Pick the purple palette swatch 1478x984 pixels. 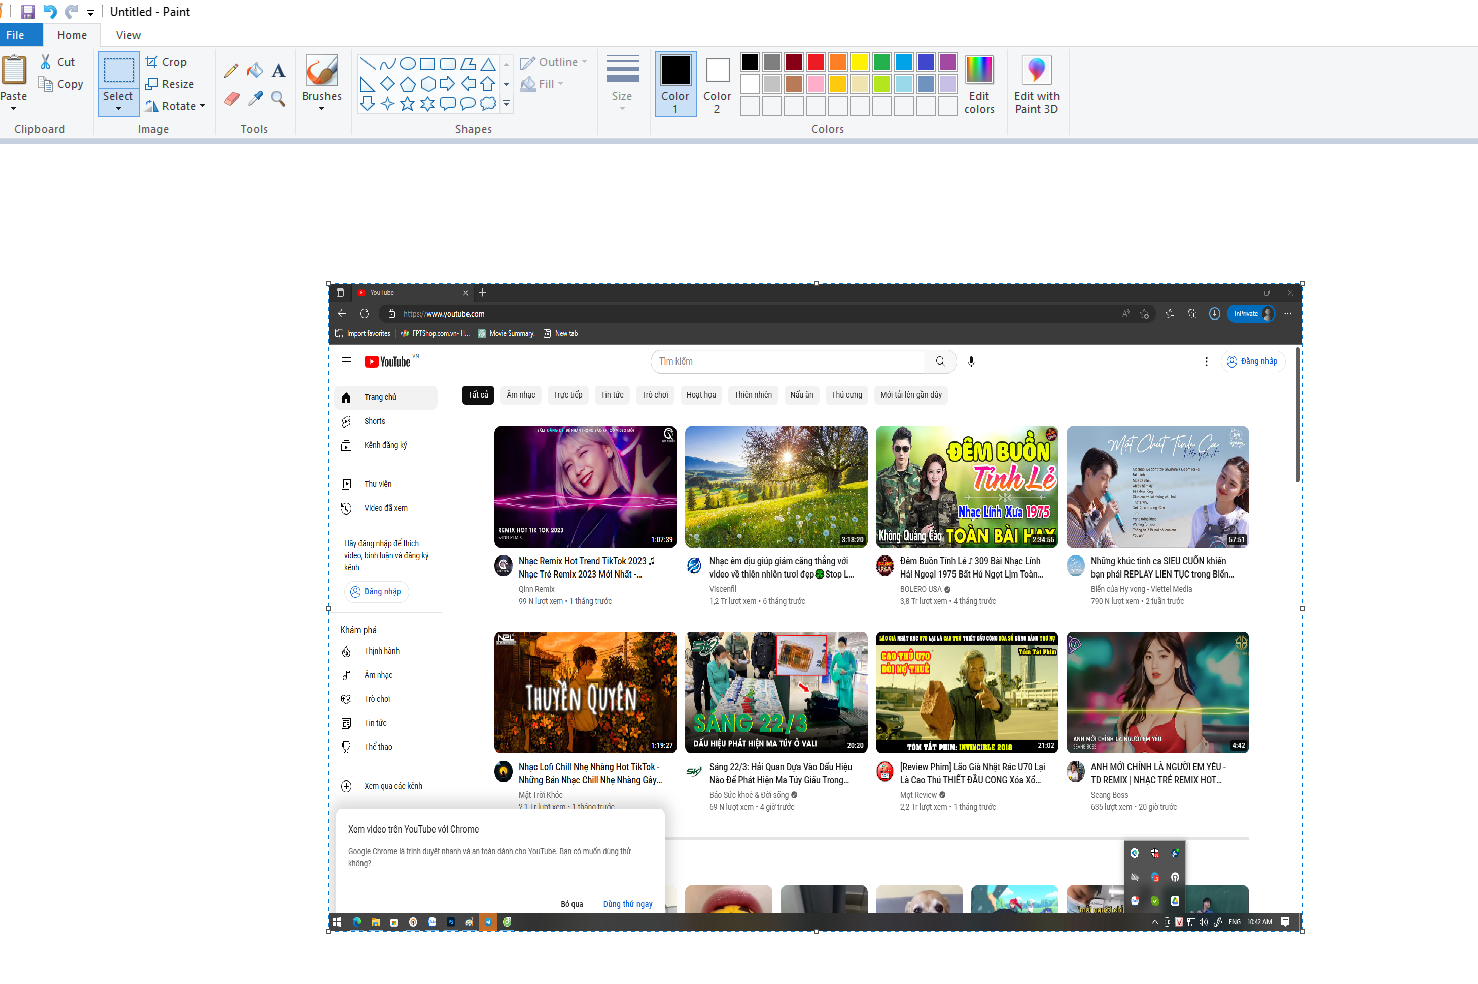(x=947, y=62)
